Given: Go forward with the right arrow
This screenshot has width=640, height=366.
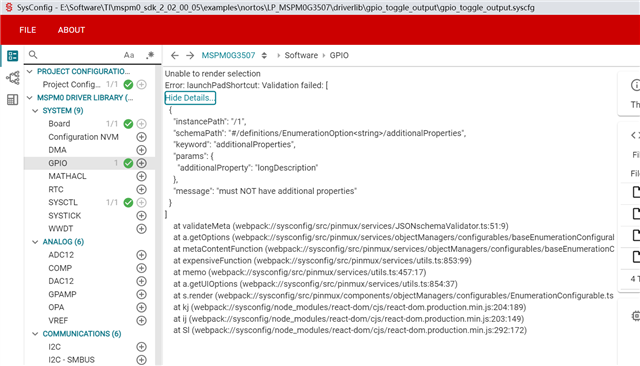Looking at the screenshot, I should click(190, 55).
